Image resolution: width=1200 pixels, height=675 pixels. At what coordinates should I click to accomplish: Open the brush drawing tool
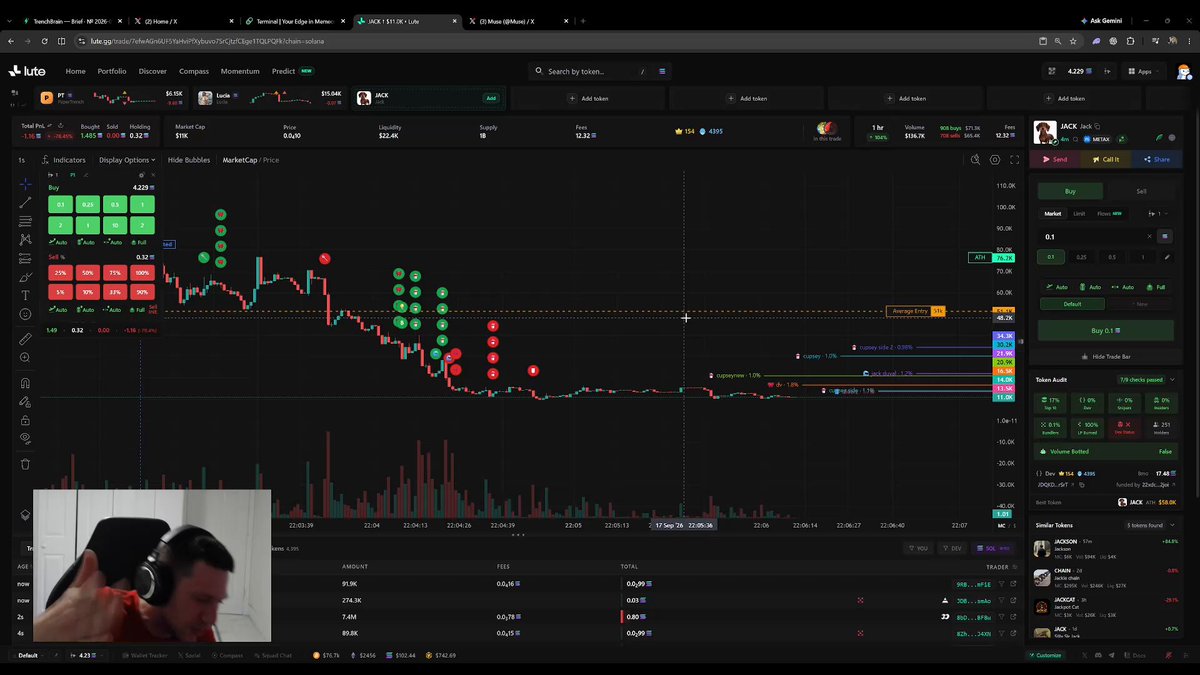coord(25,277)
